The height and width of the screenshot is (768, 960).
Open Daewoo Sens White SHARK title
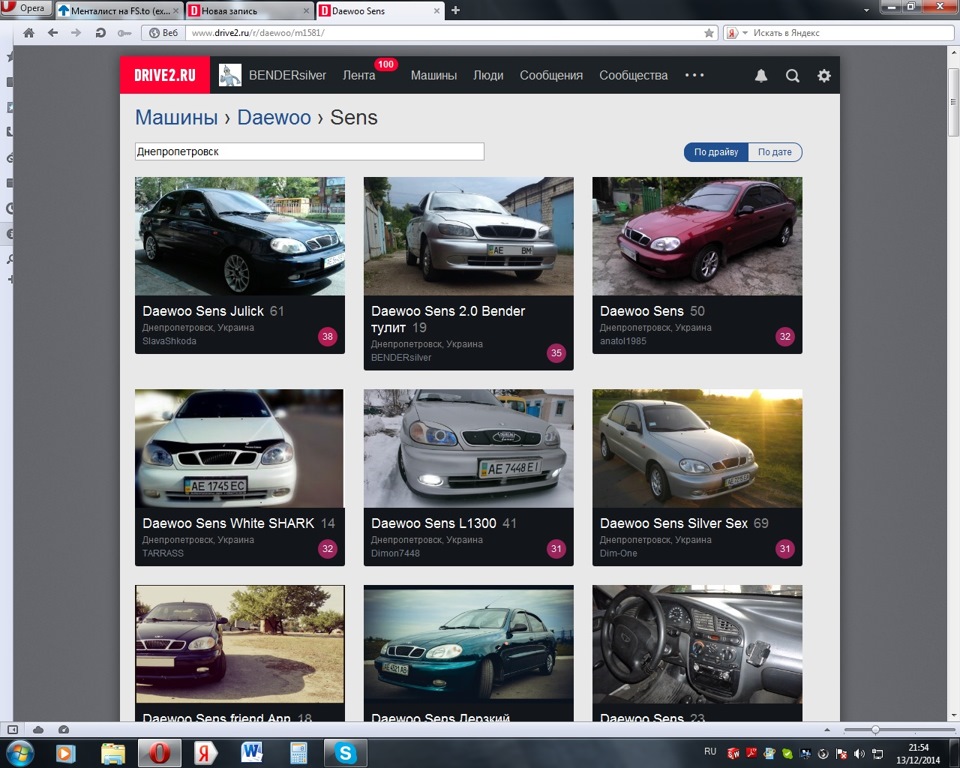(228, 524)
